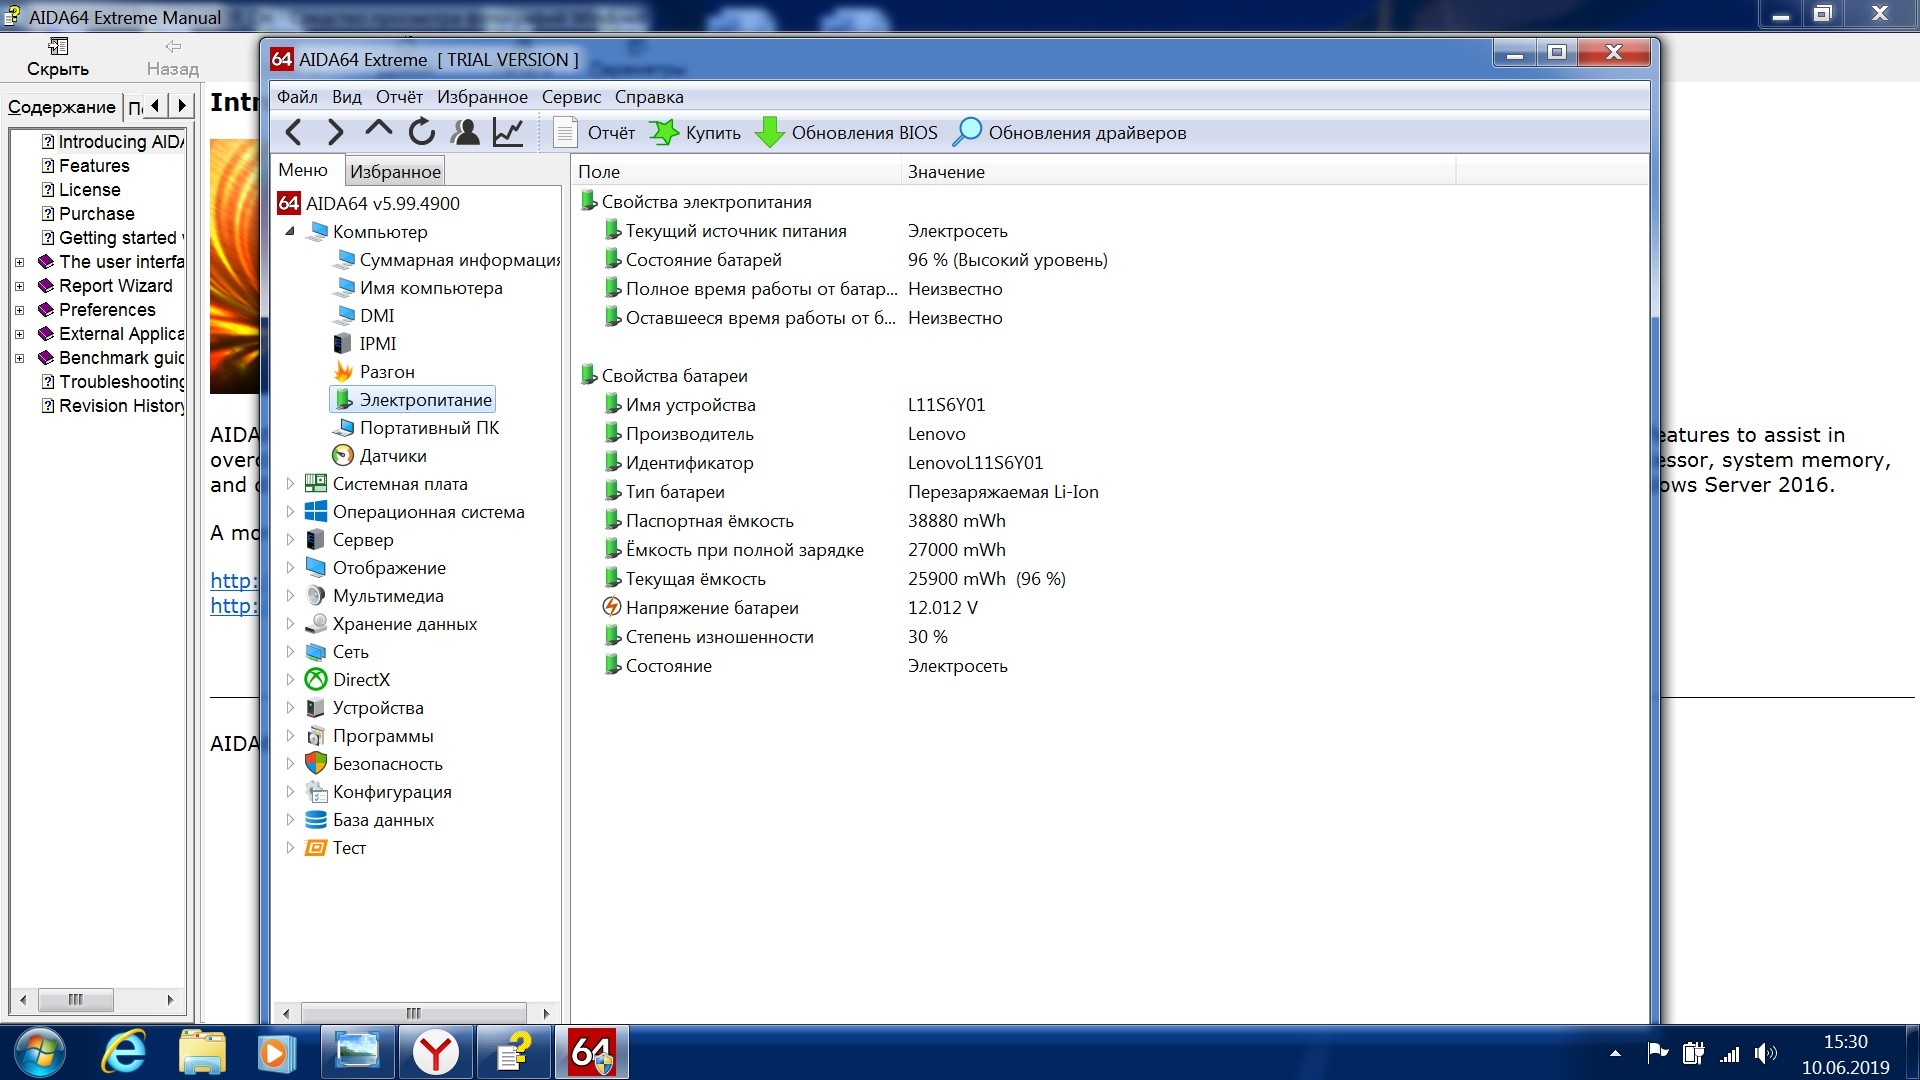Viewport: 1920px width, 1080px height.
Task: Open the Вид menu
Action: 347,97
